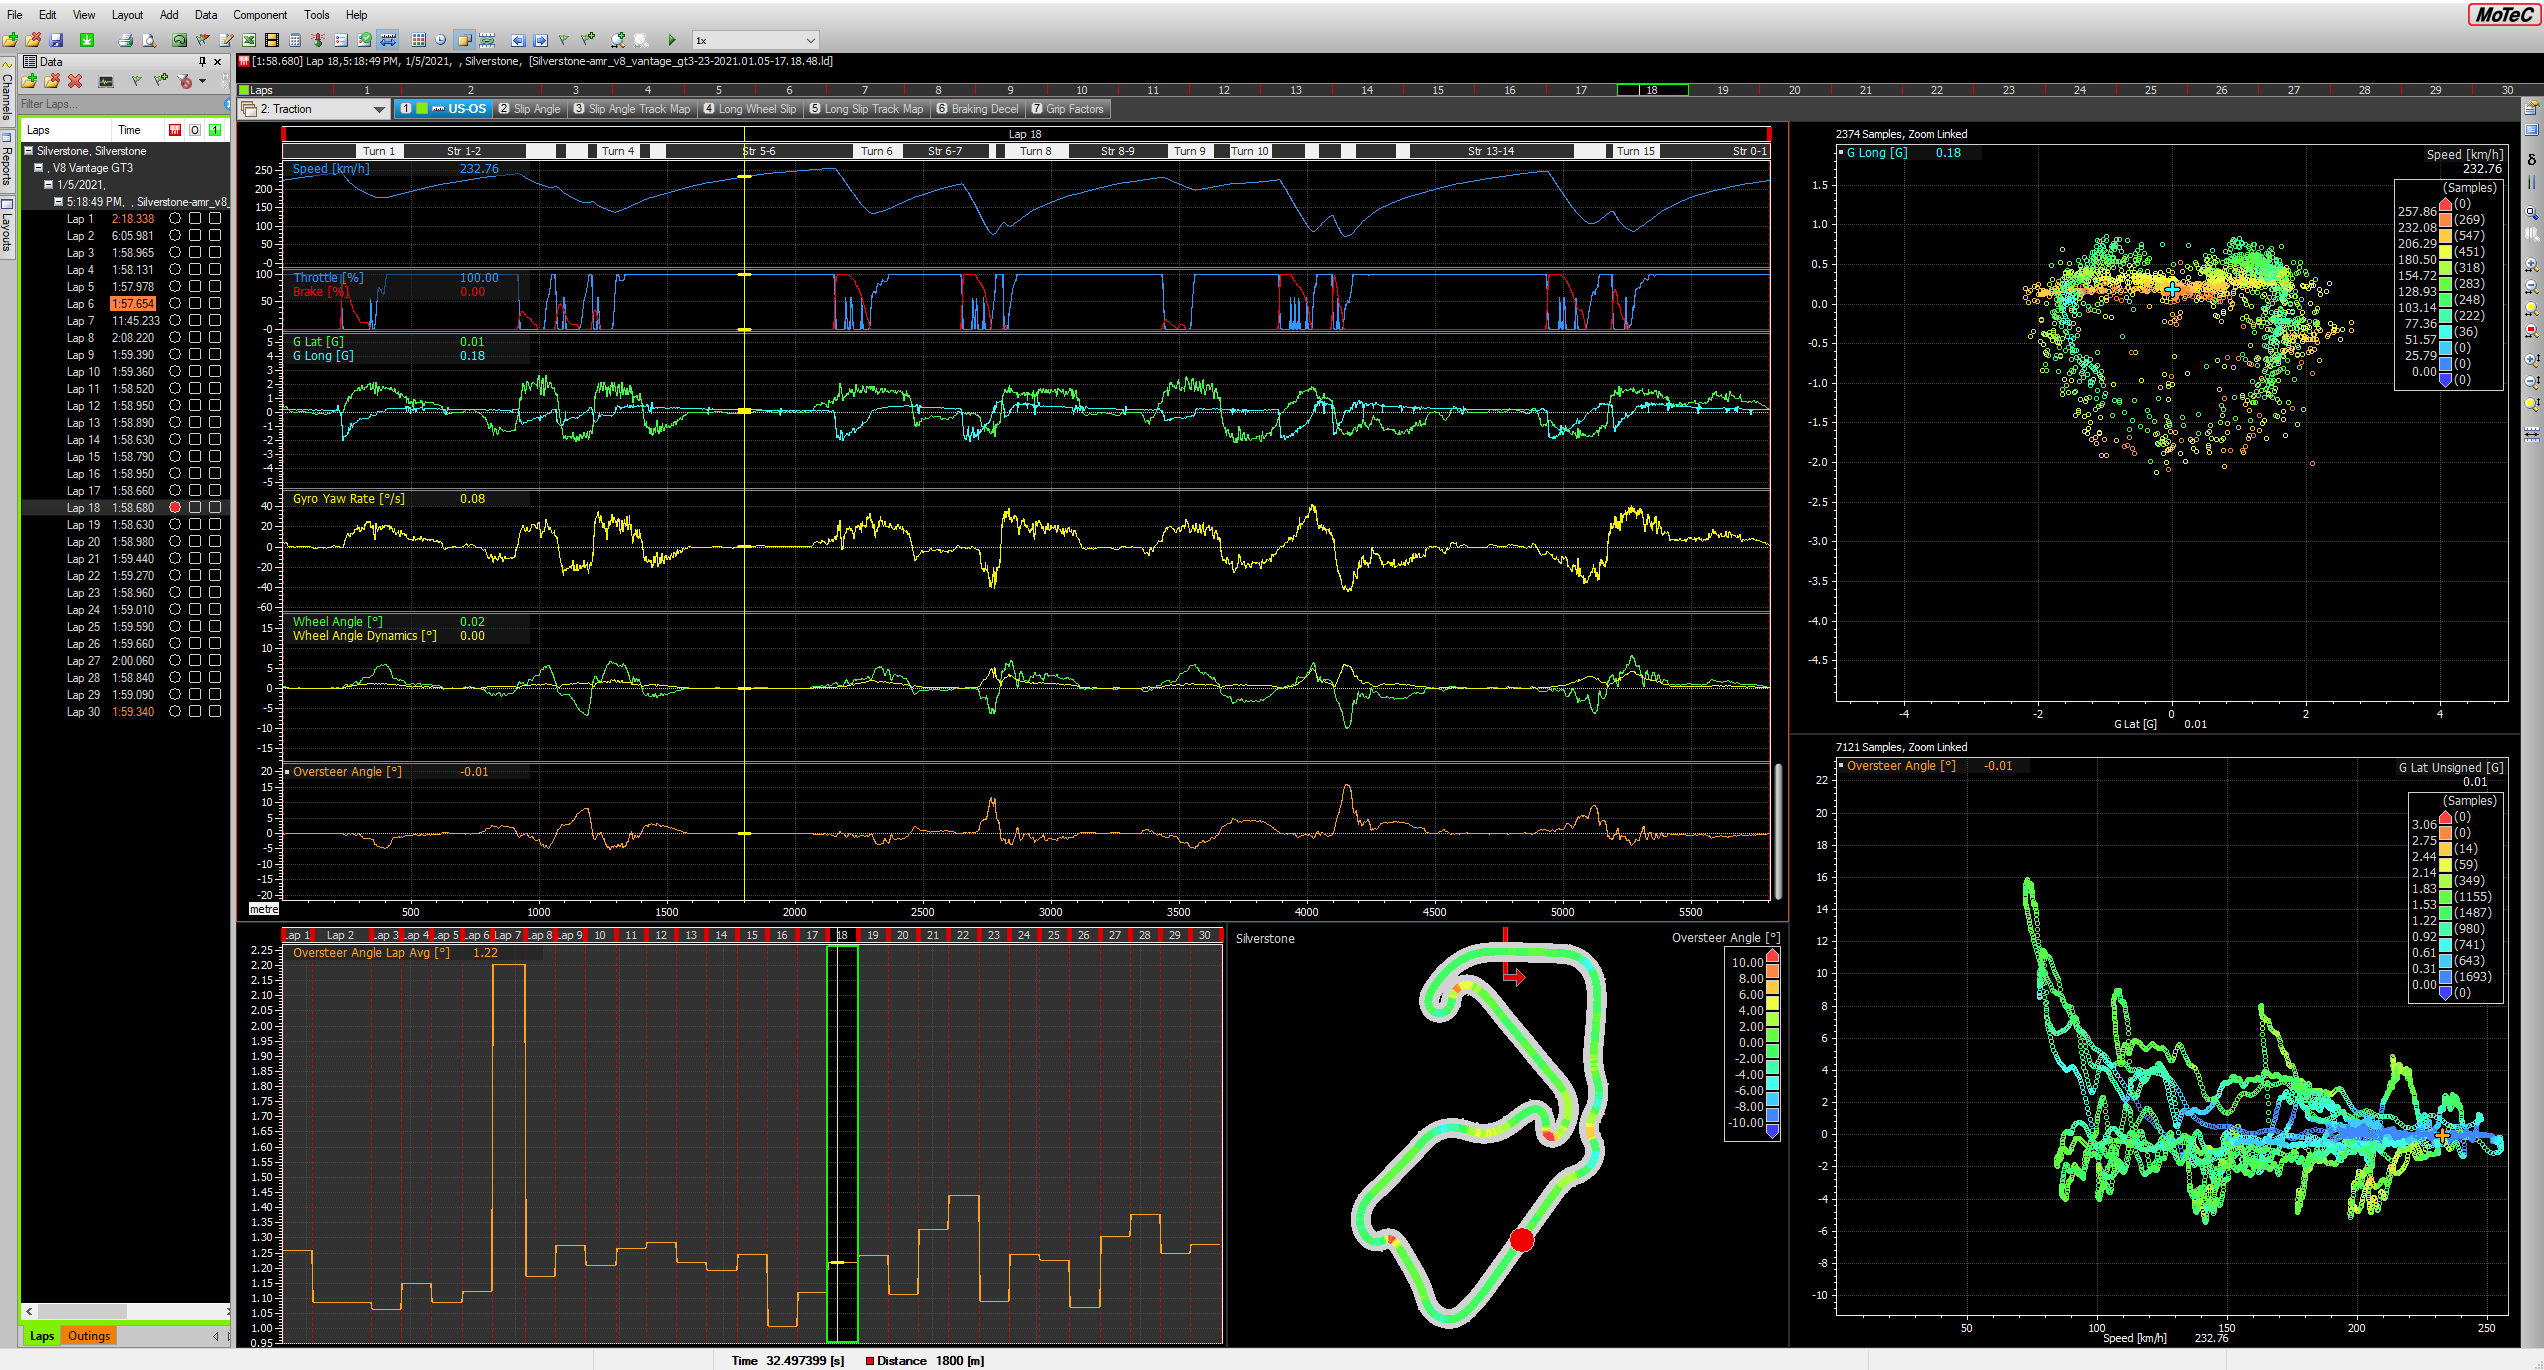
Task: Tick the first overlay checkbox for Lap 25
Action: 195,627
